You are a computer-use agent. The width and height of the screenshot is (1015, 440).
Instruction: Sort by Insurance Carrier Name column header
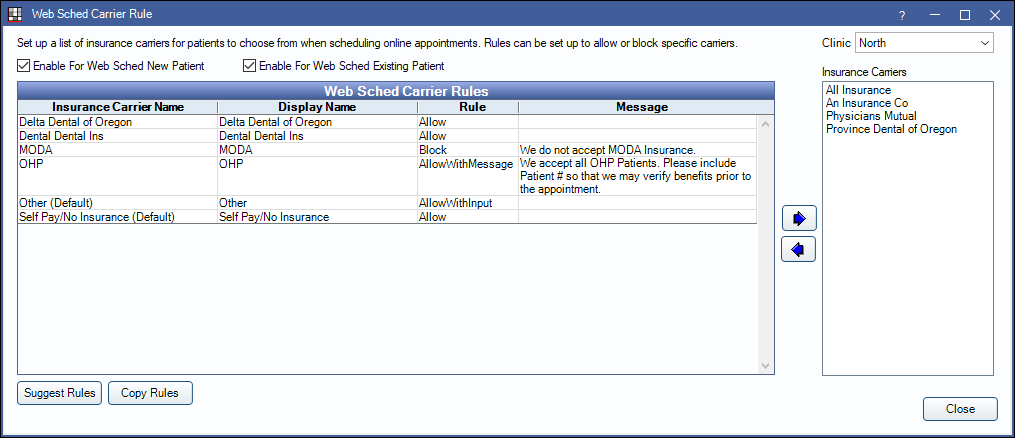pyautogui.click(x=117, y=107)
